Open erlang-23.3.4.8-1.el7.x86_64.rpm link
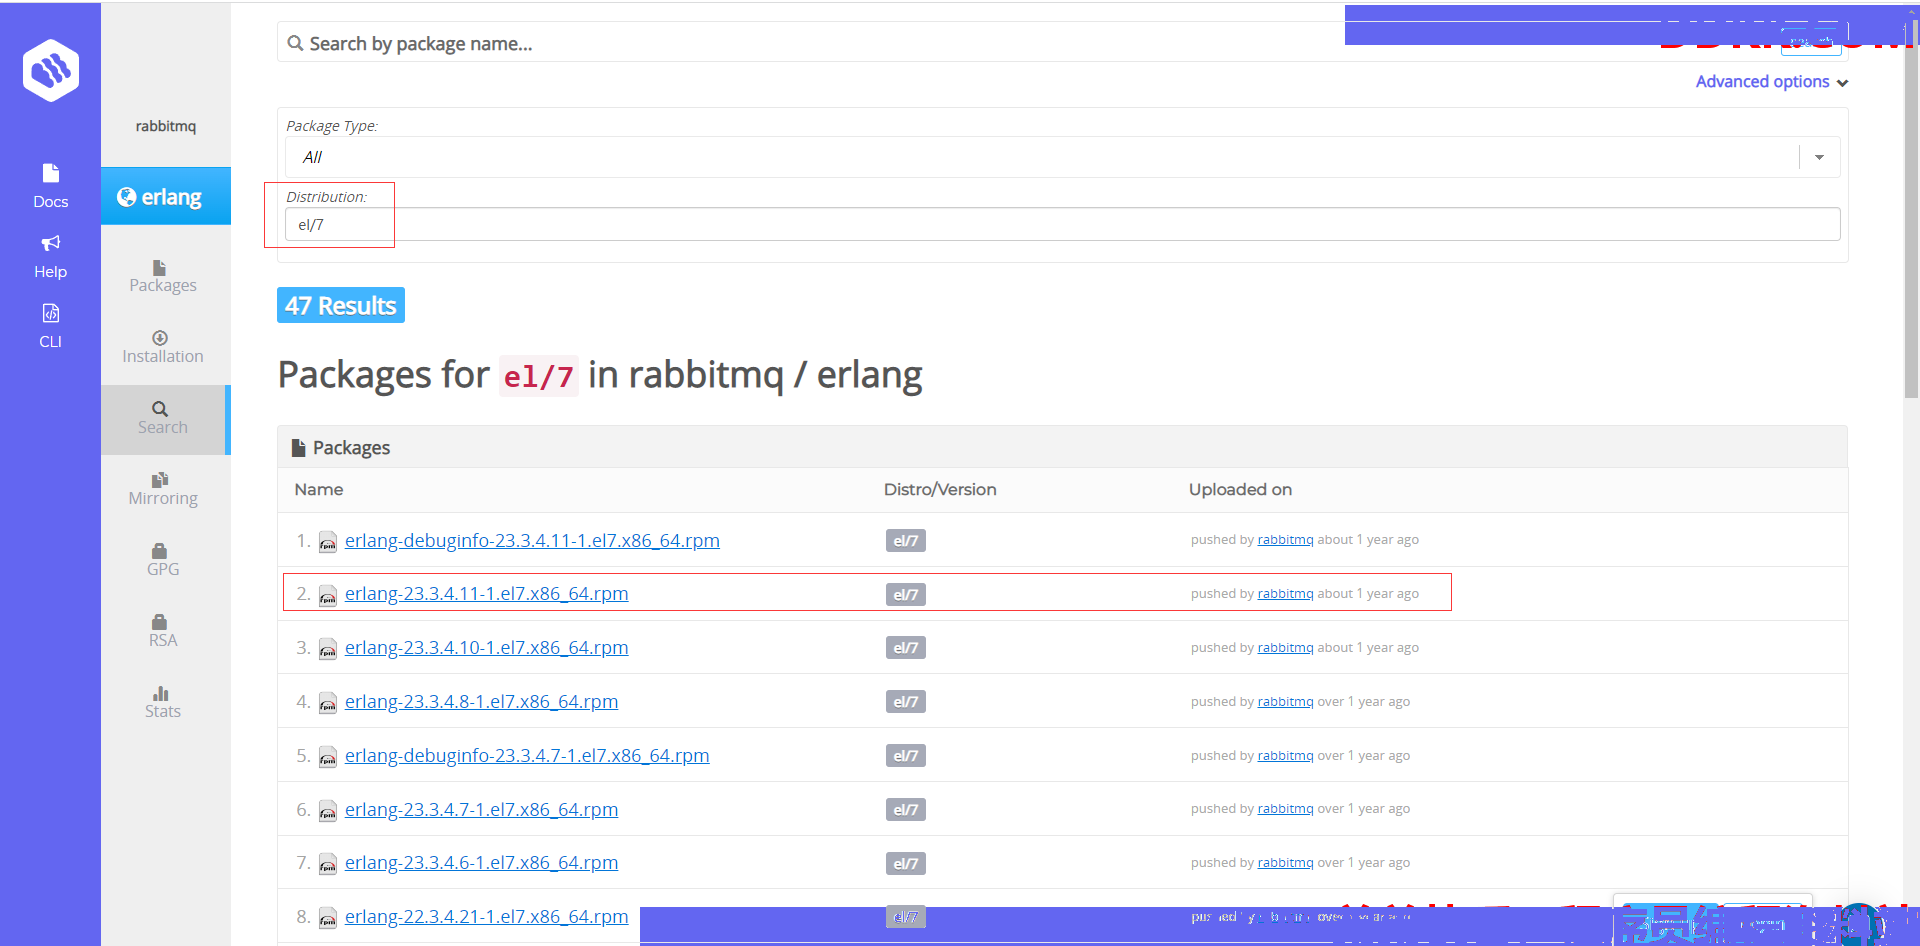This screenshot has width=1920, height=946. click(481, 701)
